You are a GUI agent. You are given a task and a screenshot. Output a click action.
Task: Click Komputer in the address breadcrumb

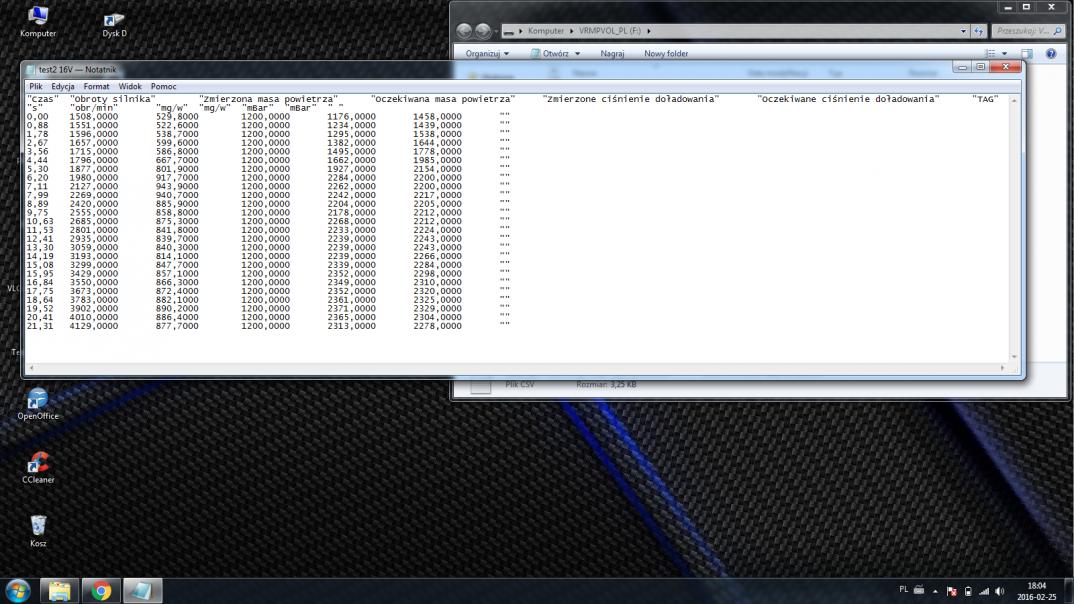click(545, 31)
